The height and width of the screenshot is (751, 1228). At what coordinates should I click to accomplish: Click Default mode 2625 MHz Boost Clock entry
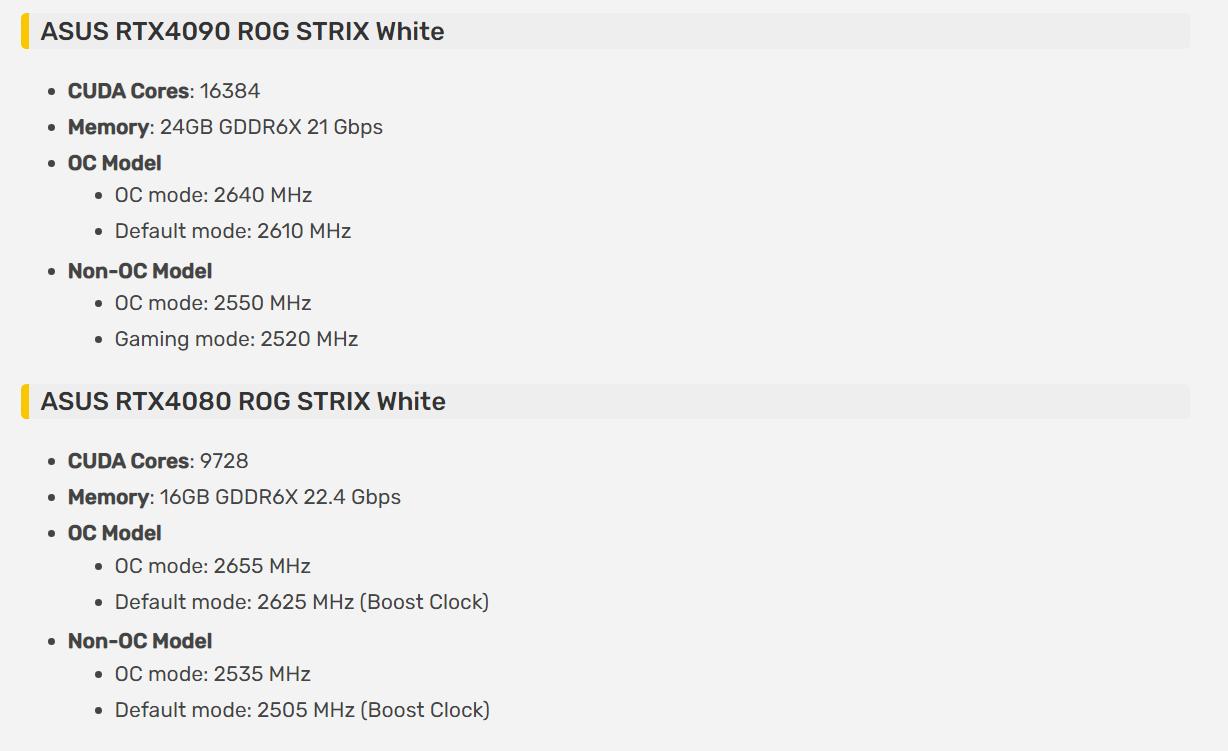pyautogui.click(x=301, y=602)
